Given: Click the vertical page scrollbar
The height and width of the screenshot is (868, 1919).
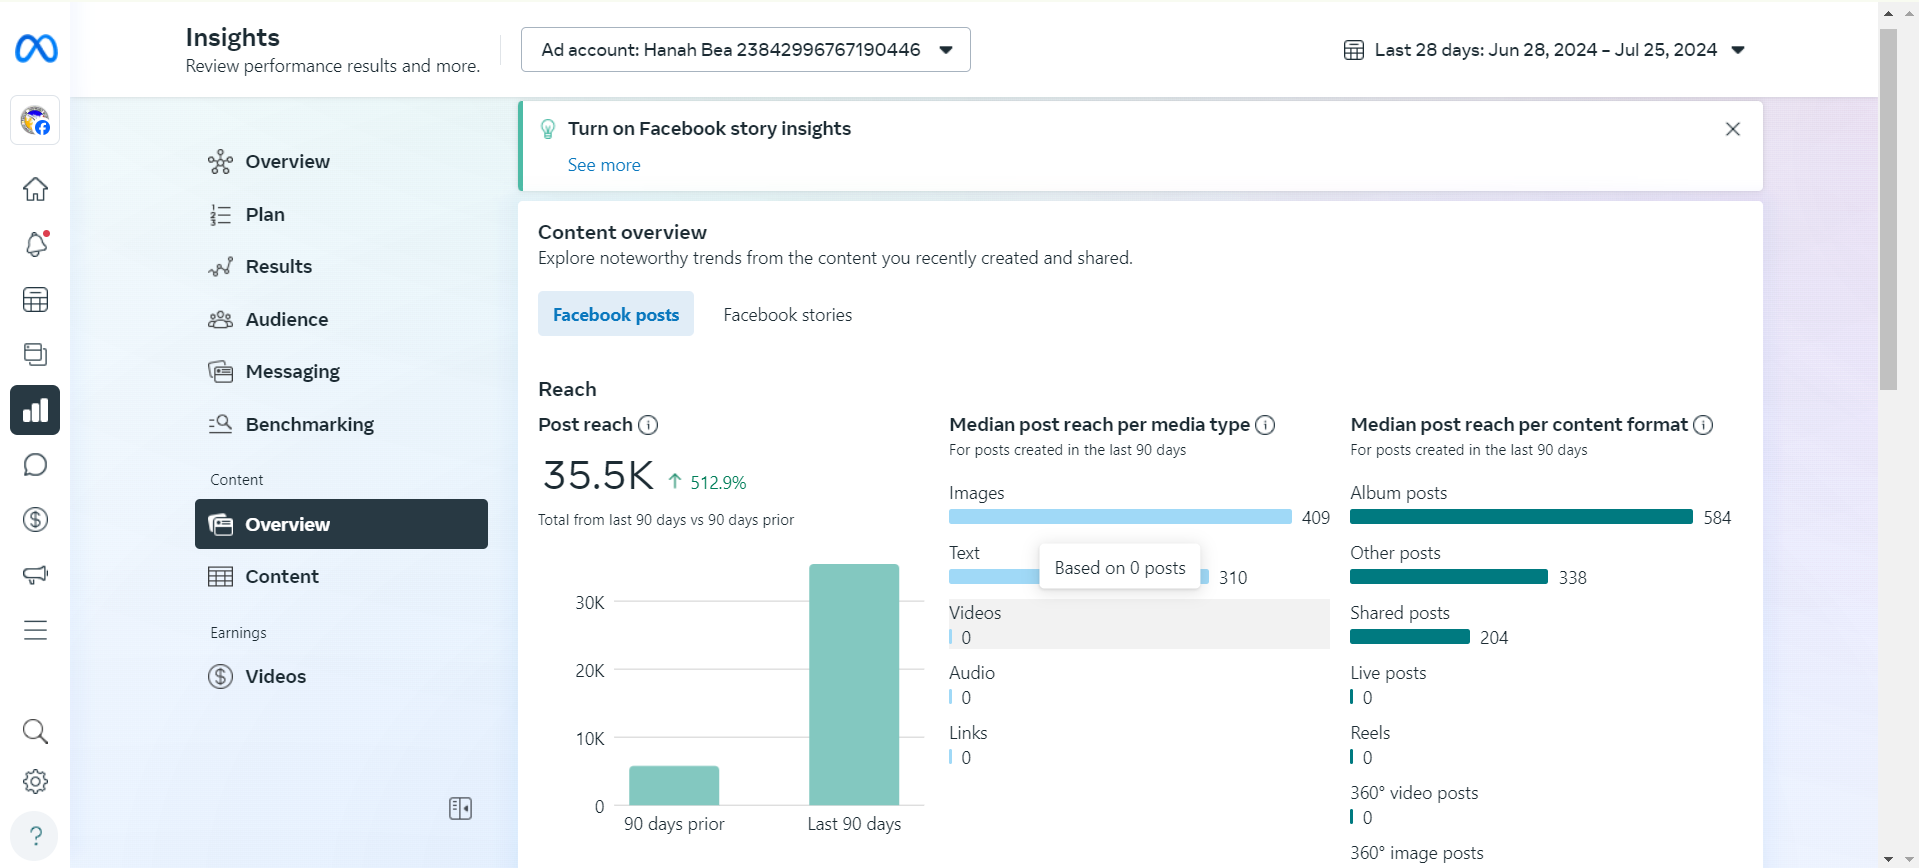Looking at the screenshot, I should point(1888,210).
